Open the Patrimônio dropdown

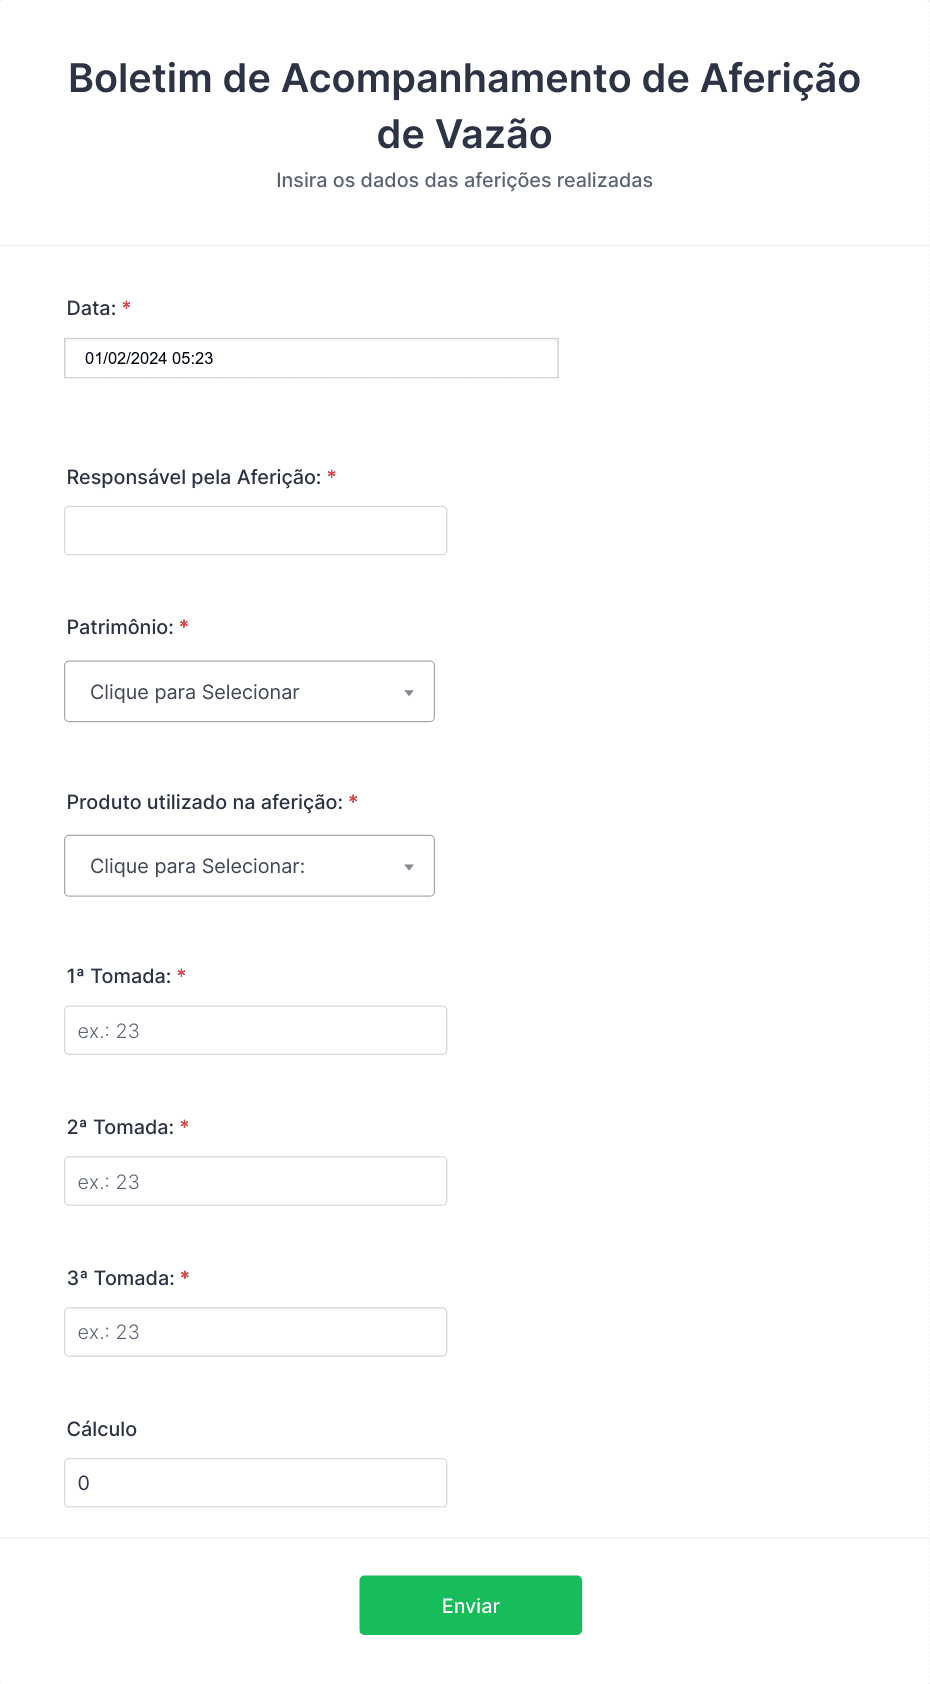coord(249,691)
